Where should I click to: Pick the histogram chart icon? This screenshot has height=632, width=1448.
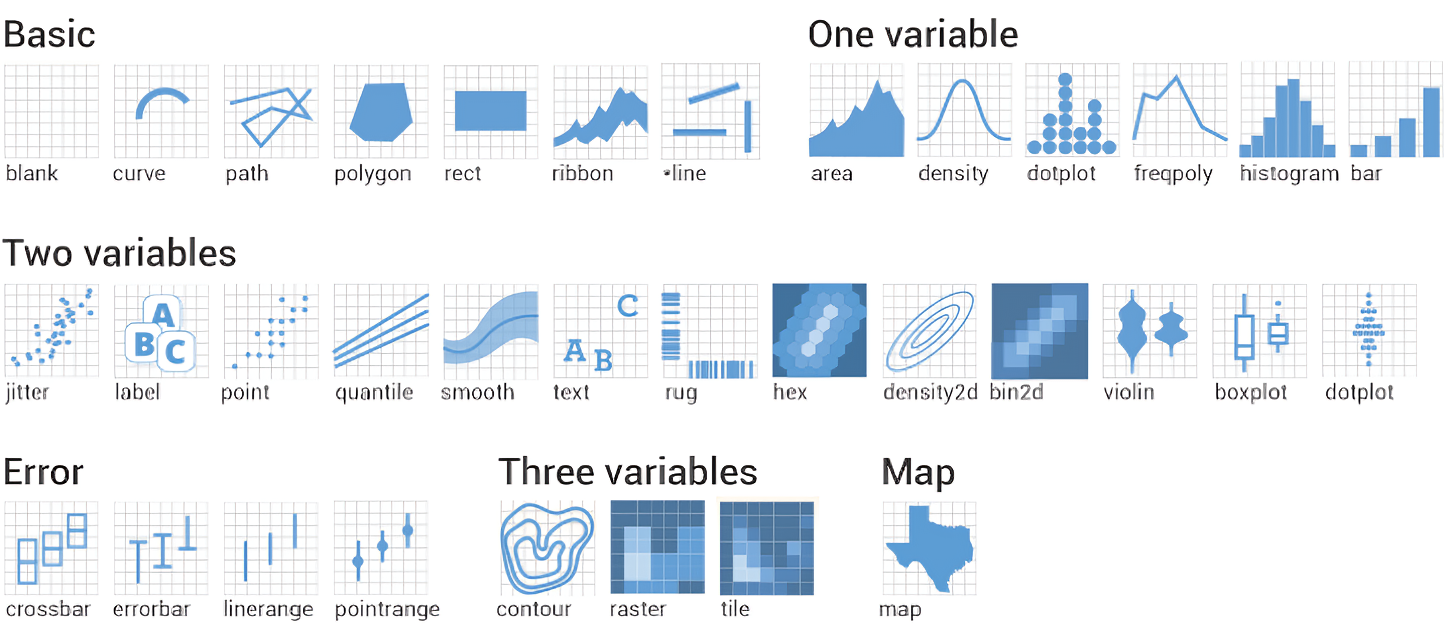click(1287, 109)
